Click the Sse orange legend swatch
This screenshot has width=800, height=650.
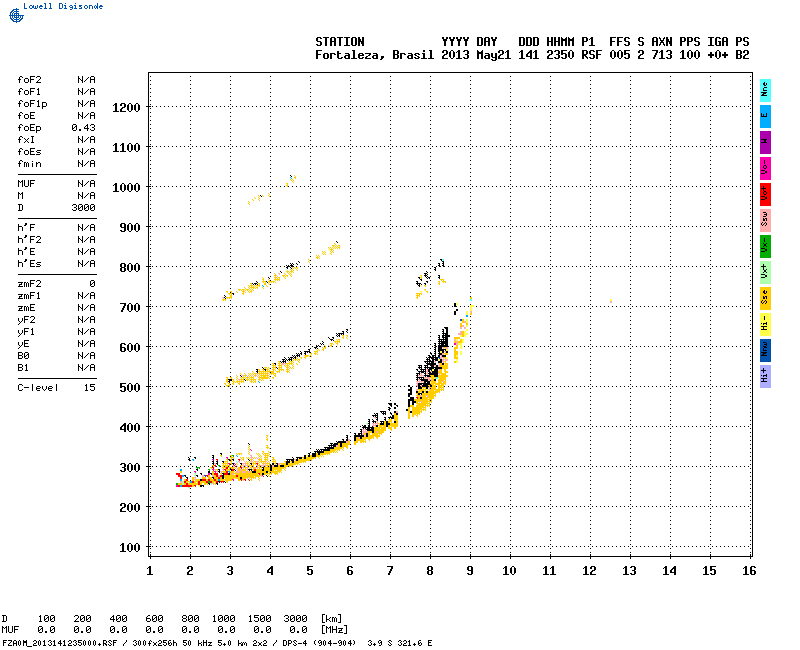[x=765, y=298]
